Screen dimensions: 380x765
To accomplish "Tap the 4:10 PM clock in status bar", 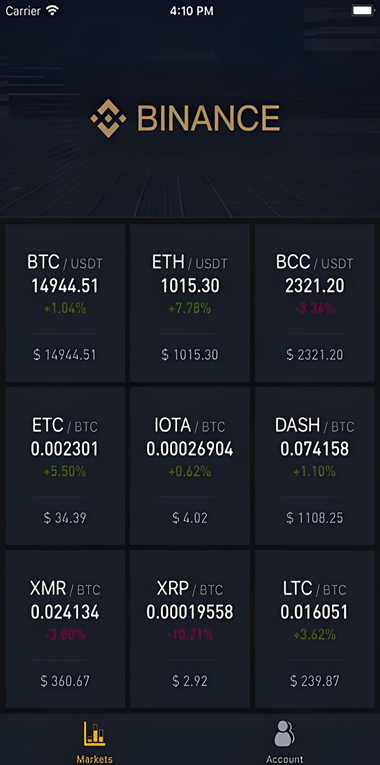I will [x=191, y=11].
